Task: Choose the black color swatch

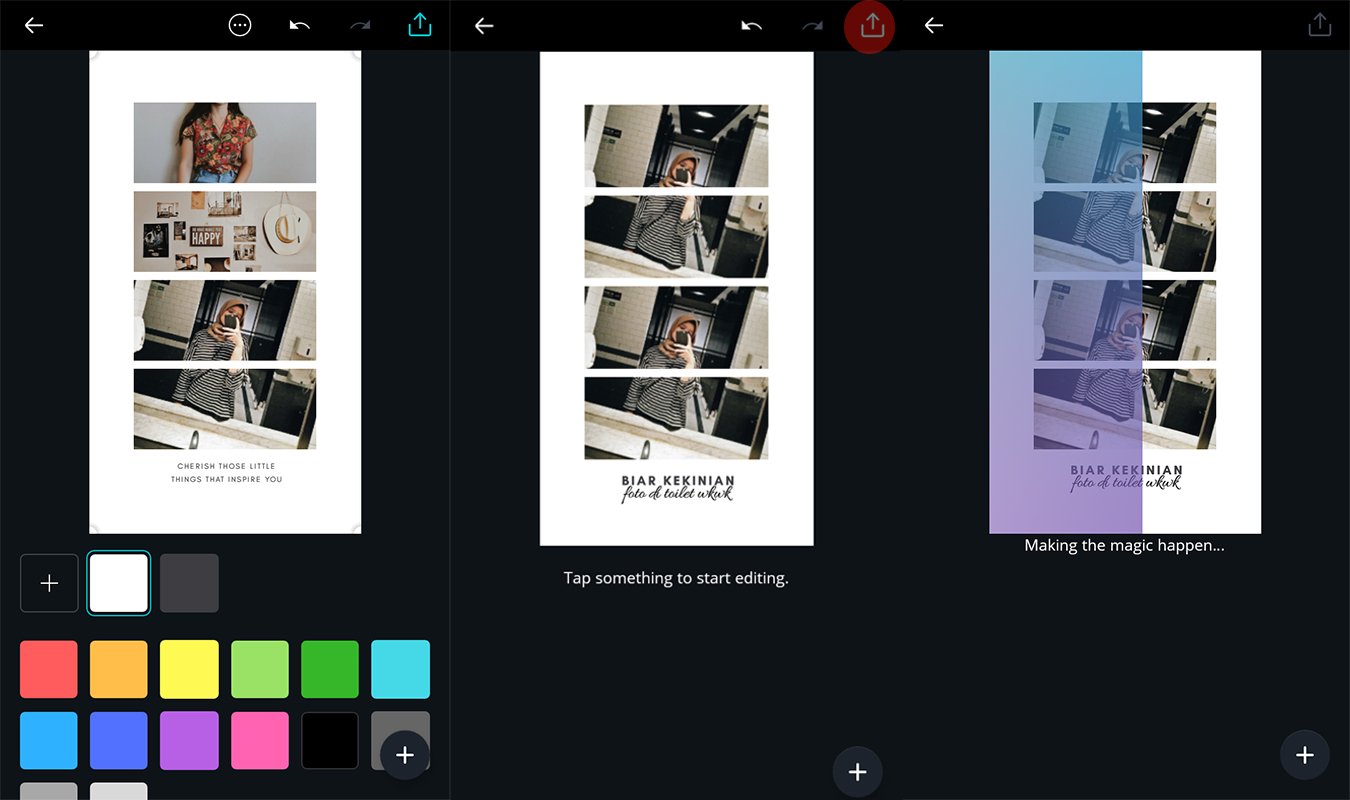Action: [330, 740]
